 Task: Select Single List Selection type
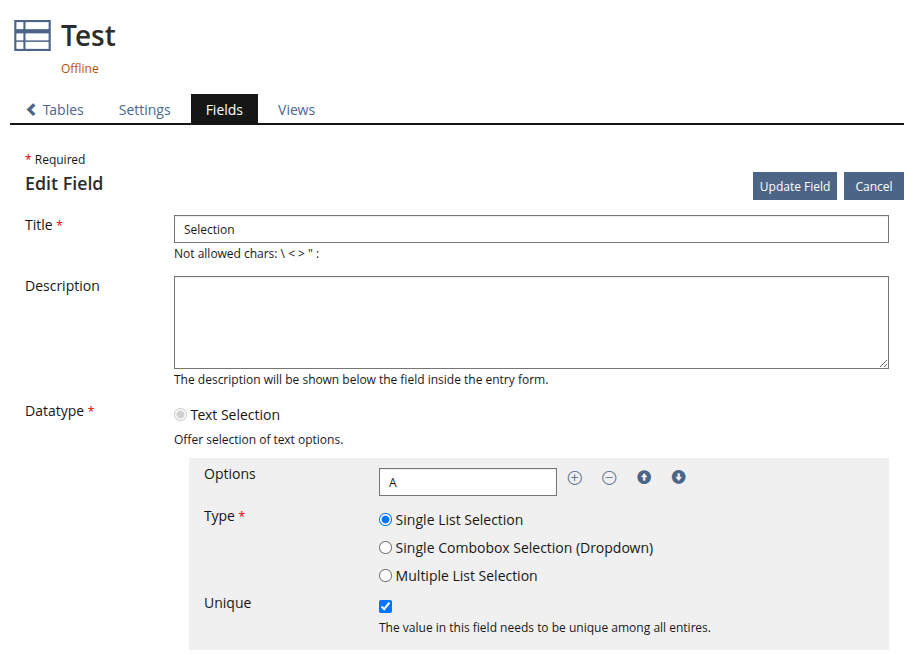[385, 520]
